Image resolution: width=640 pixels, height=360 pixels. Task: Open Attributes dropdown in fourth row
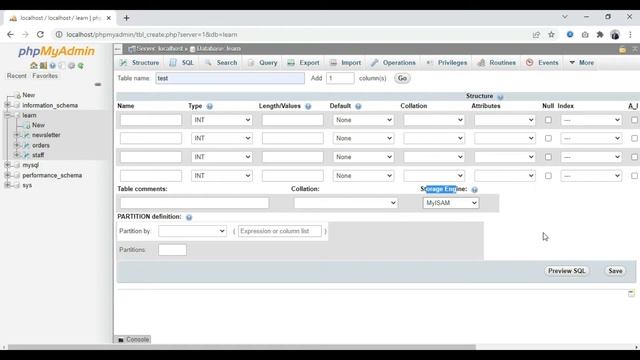point(504,176)
